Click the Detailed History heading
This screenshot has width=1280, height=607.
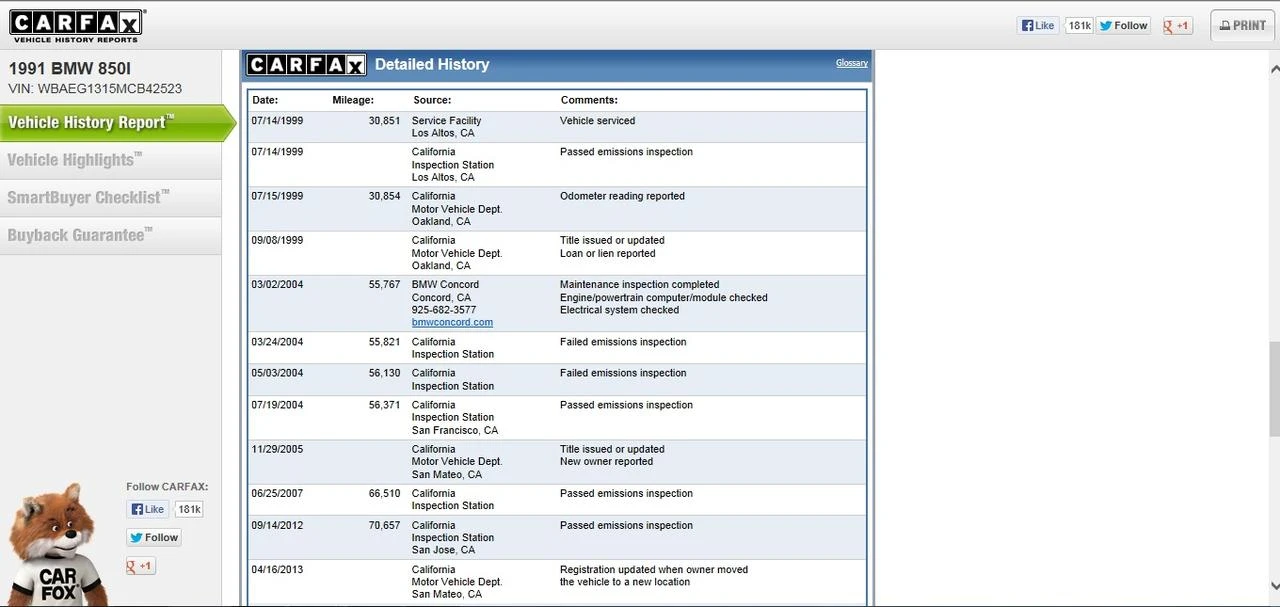432,65
